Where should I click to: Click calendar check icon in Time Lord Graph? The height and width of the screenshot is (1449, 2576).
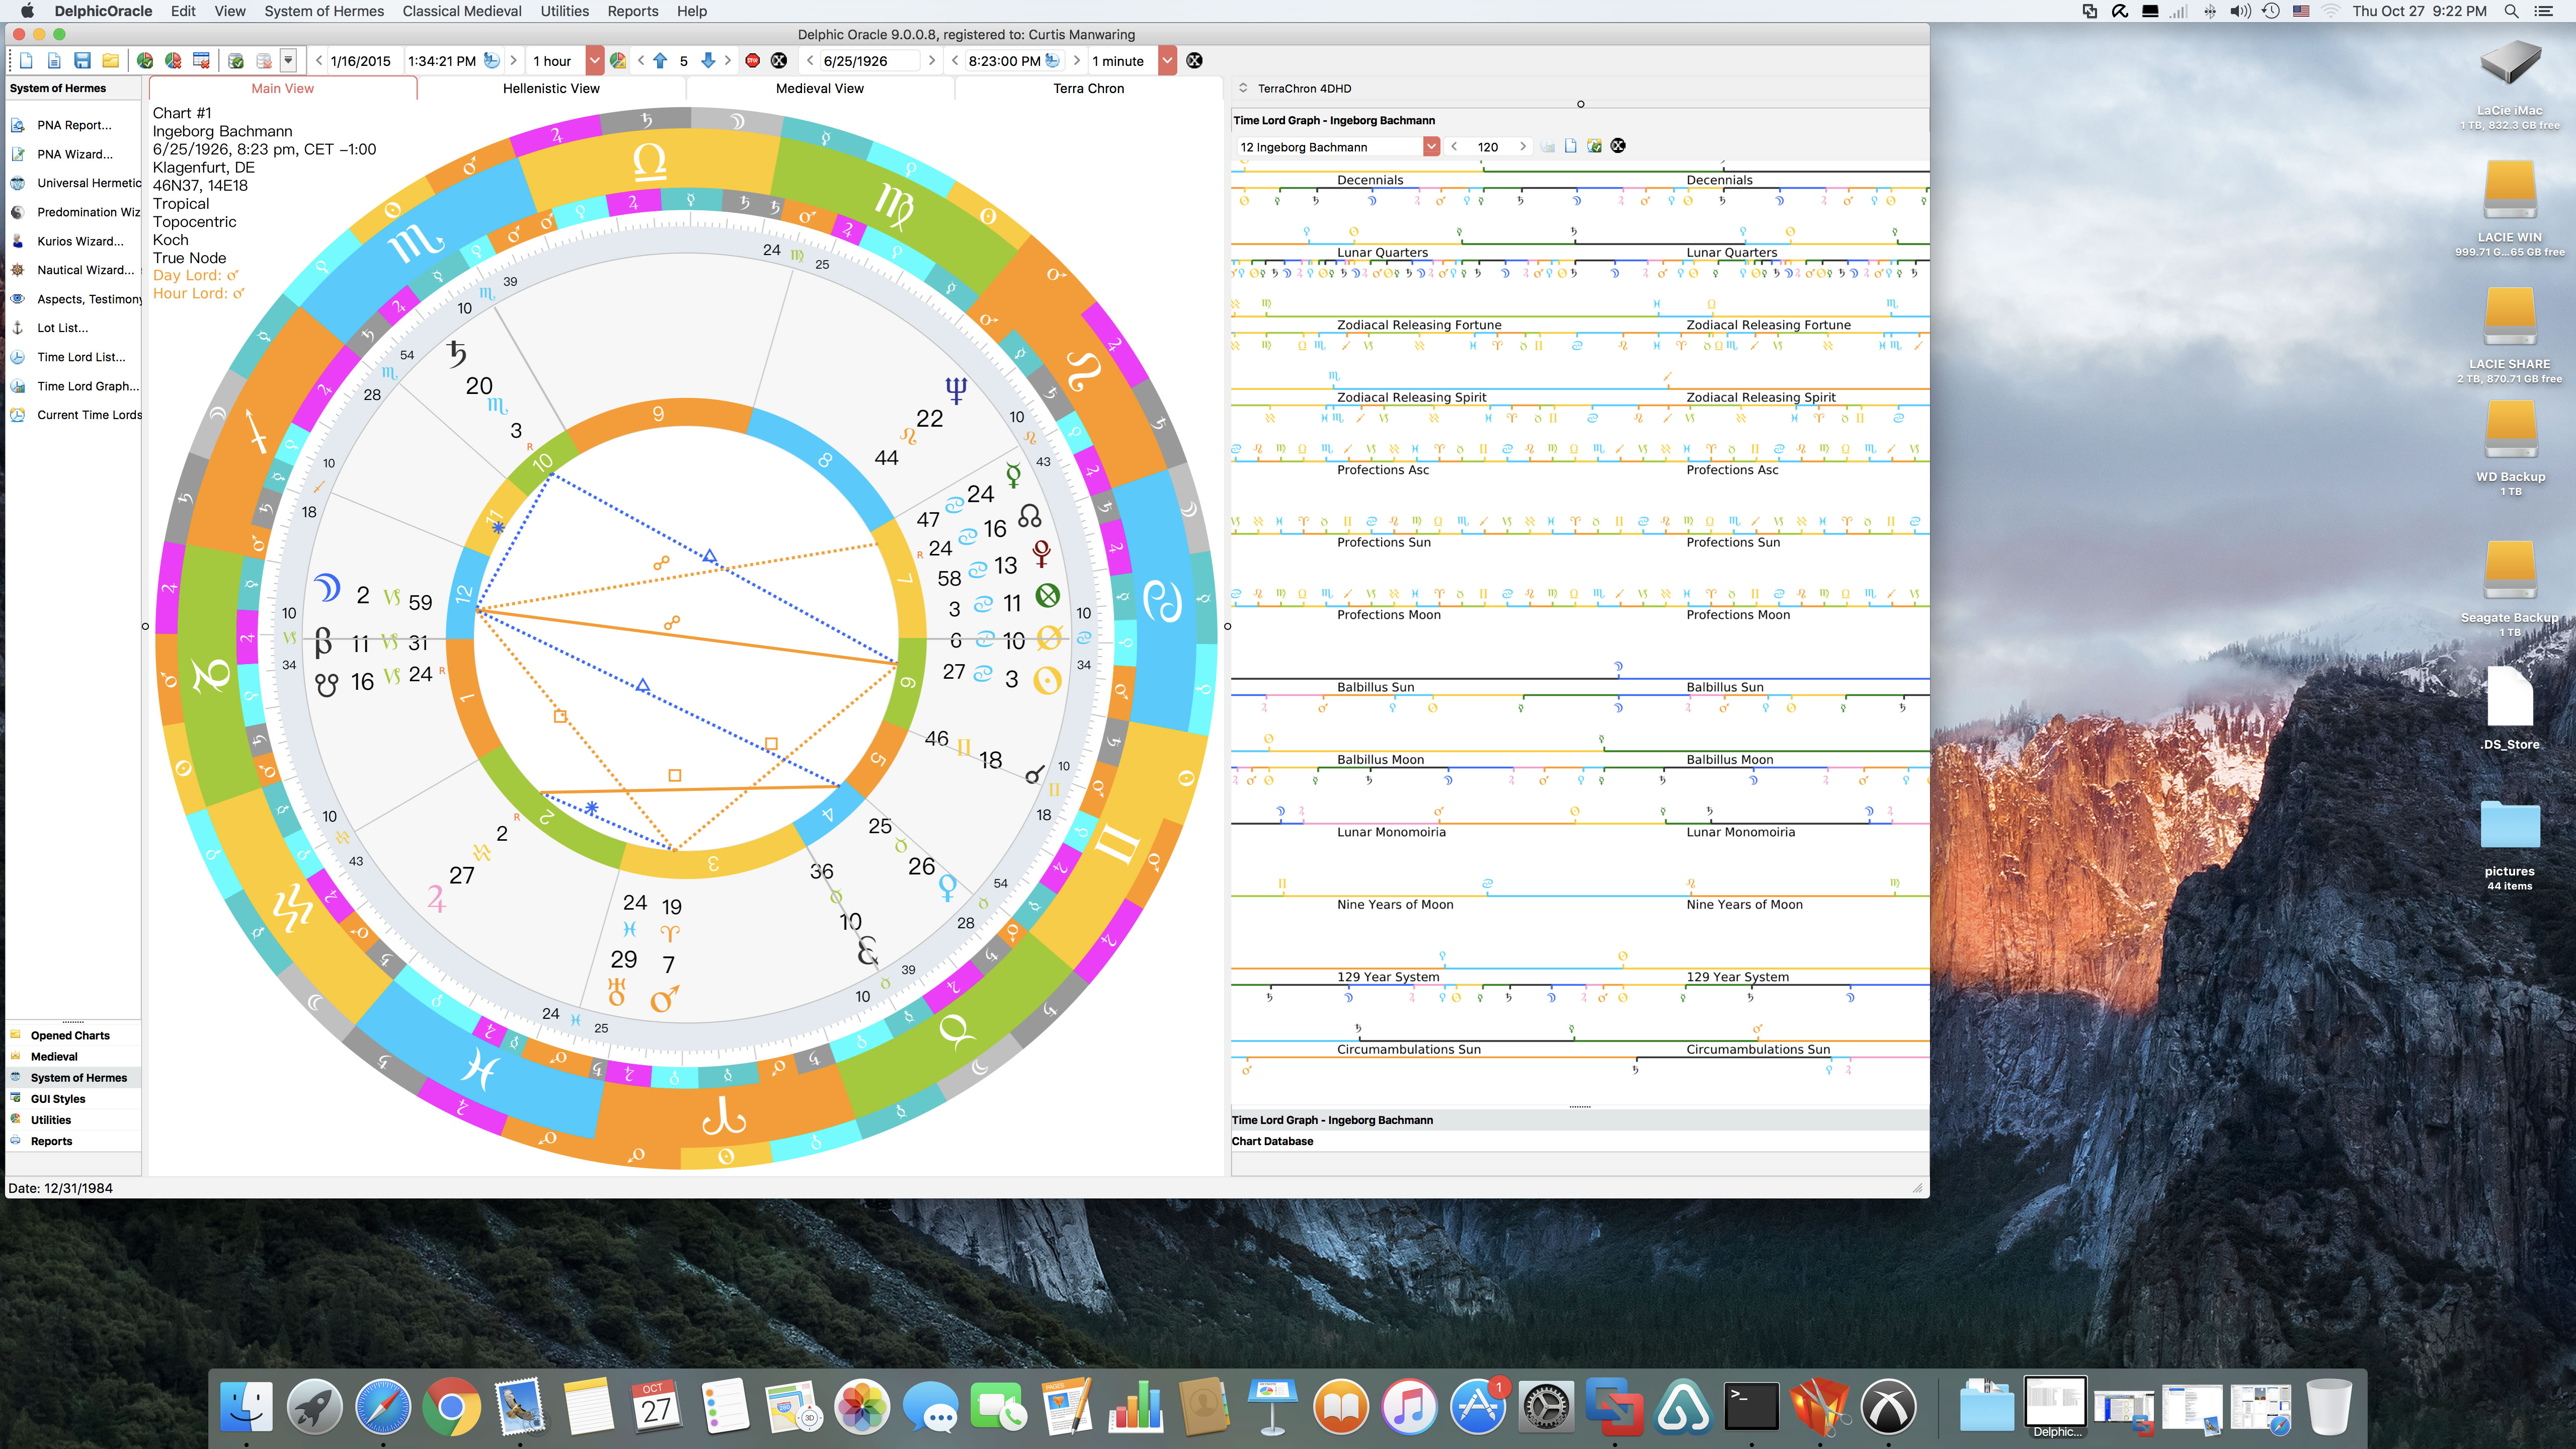[1594, 147]
